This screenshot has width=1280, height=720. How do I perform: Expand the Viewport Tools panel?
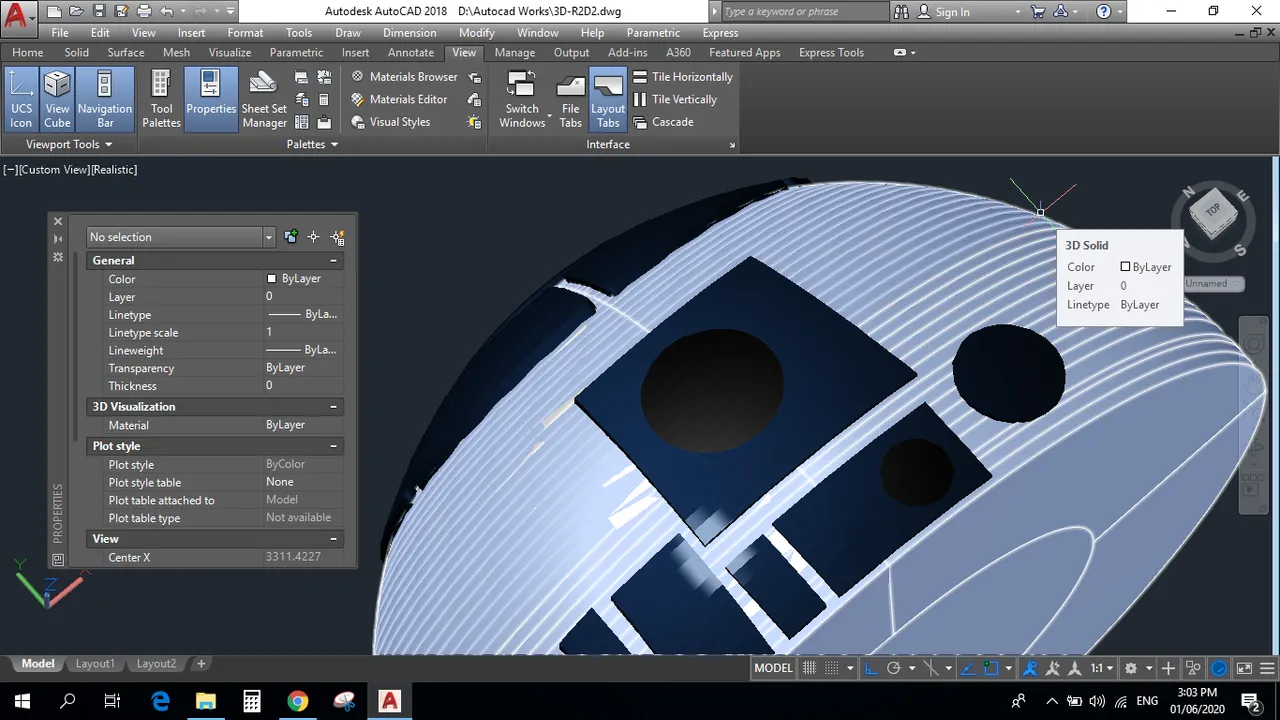coord(68,144)
